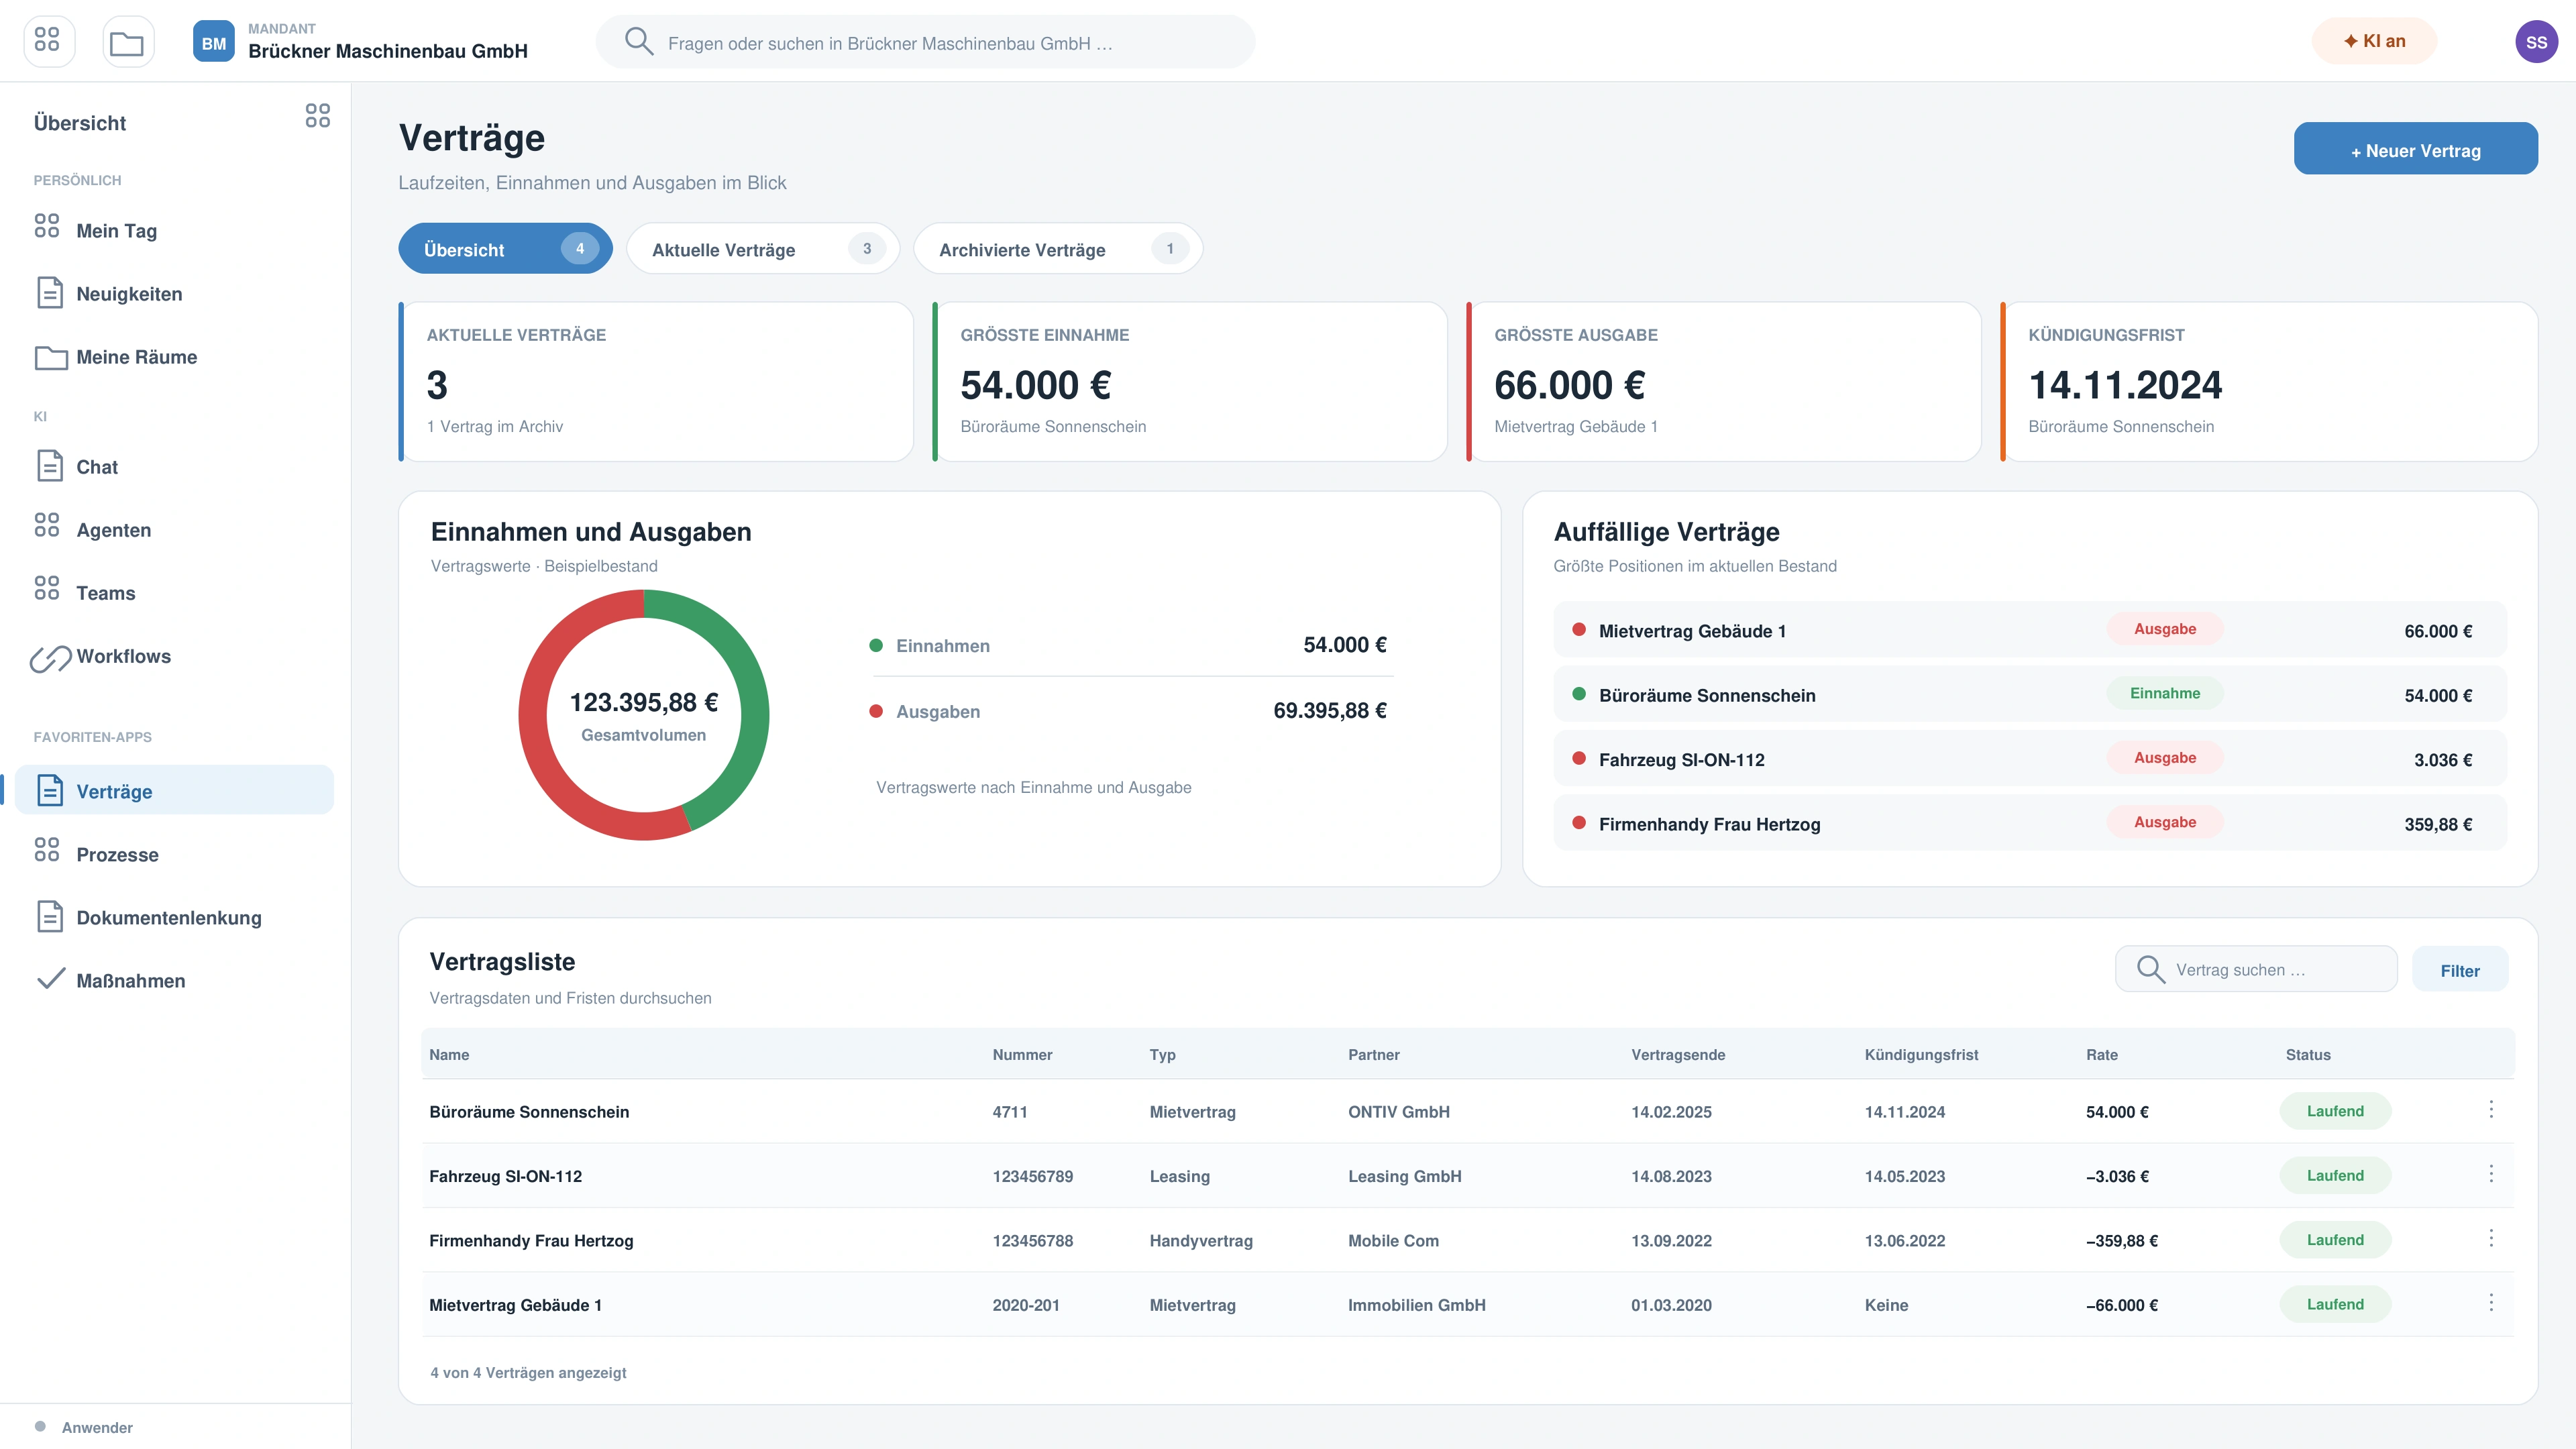Image resolution: width=2576 pixels, height=1449 pixels.
Task: Toggle the KI an switch
Action: pos(2374,41)
